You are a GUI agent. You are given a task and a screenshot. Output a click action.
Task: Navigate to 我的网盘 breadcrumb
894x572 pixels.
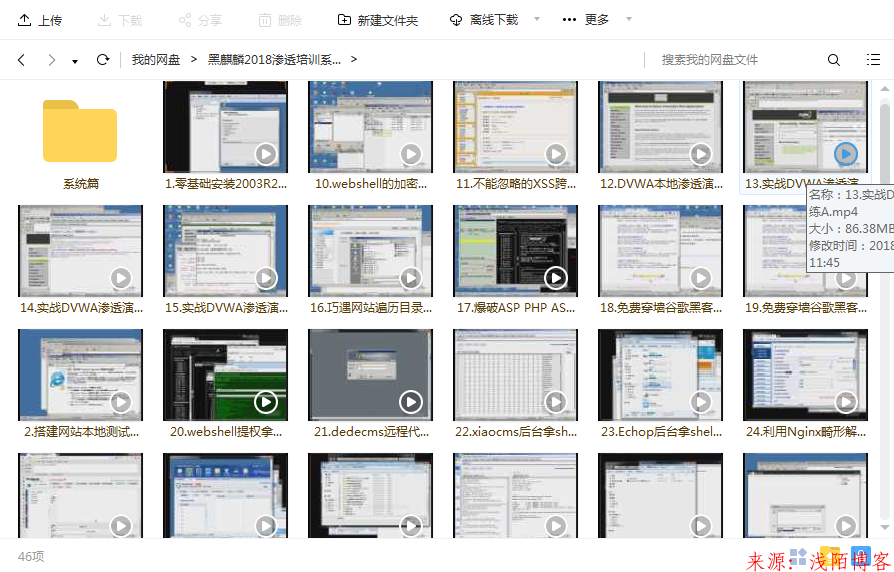click(x=156, y=59)
